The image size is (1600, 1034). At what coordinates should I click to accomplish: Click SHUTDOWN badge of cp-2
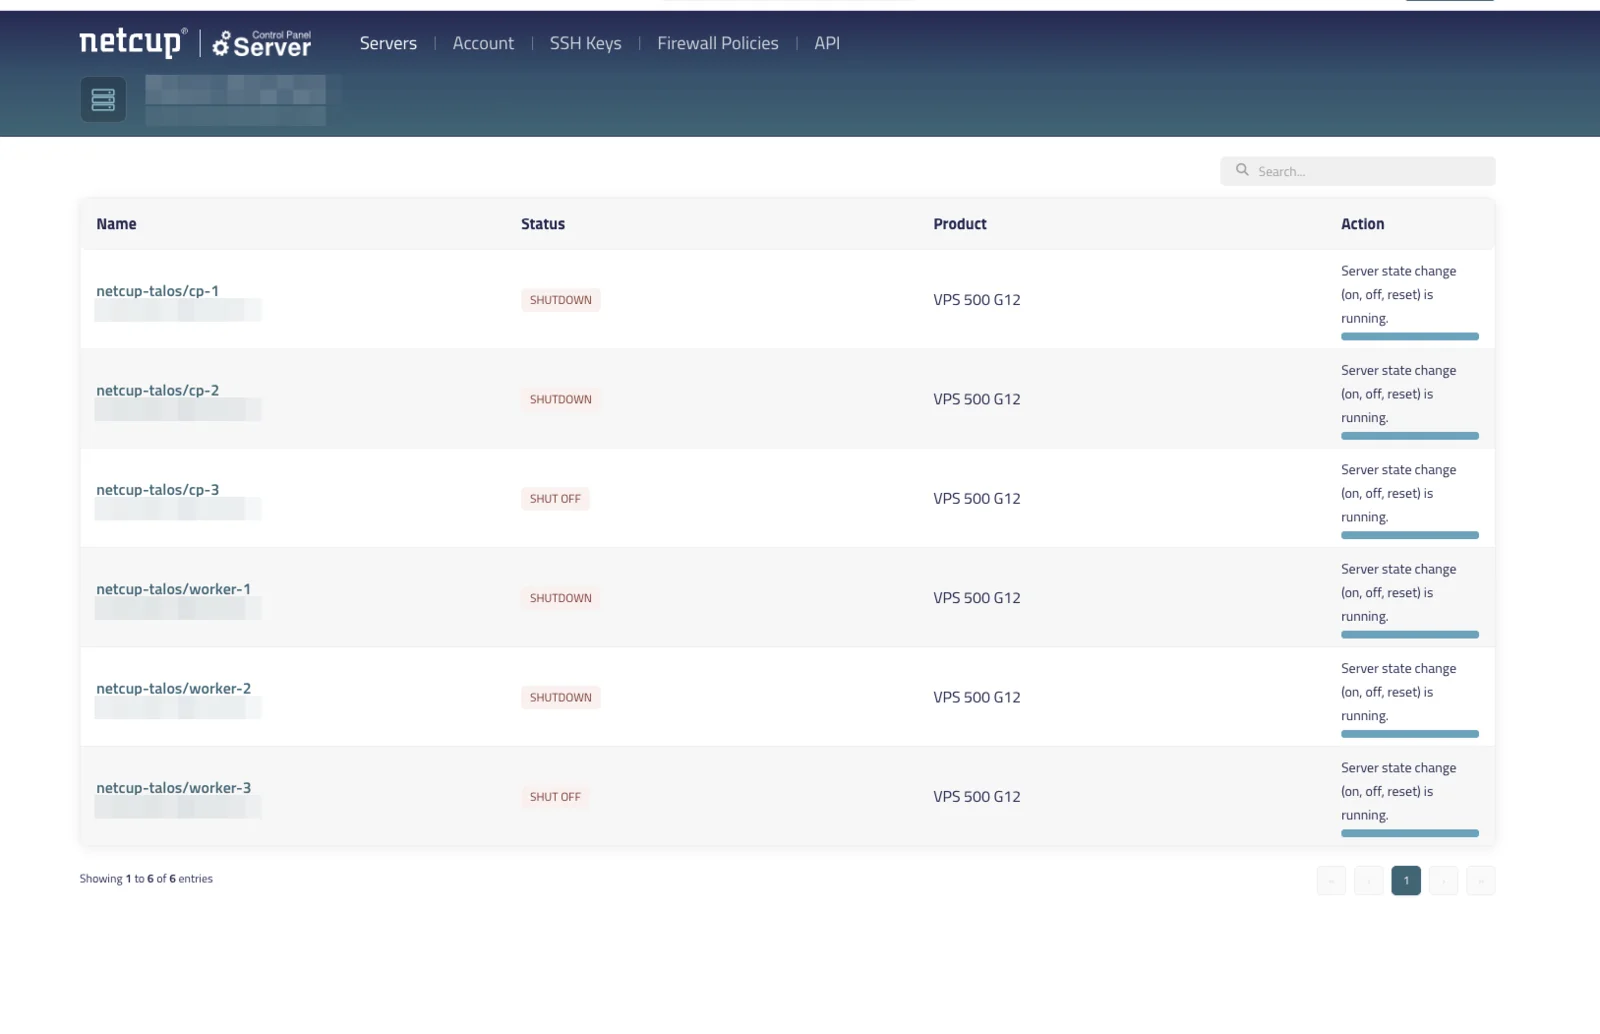(560, 399)
